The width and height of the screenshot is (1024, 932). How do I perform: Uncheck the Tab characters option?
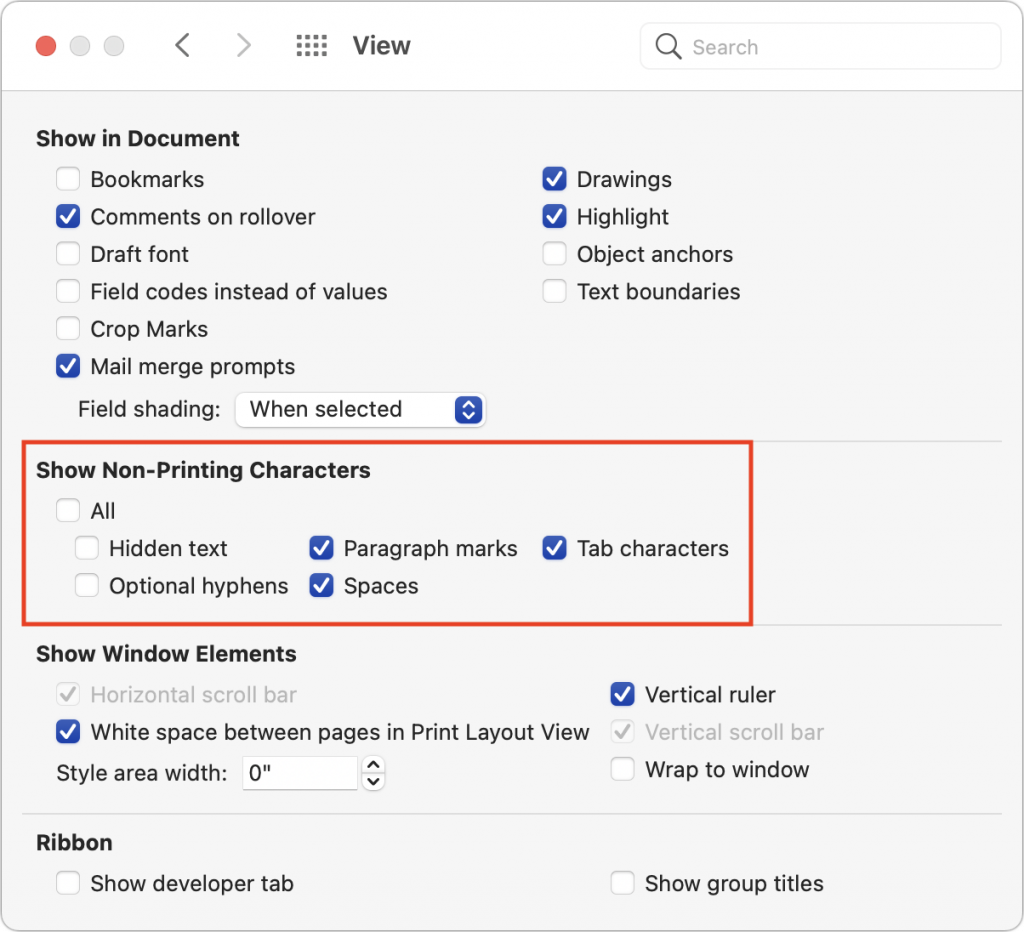tap(555, 548)
